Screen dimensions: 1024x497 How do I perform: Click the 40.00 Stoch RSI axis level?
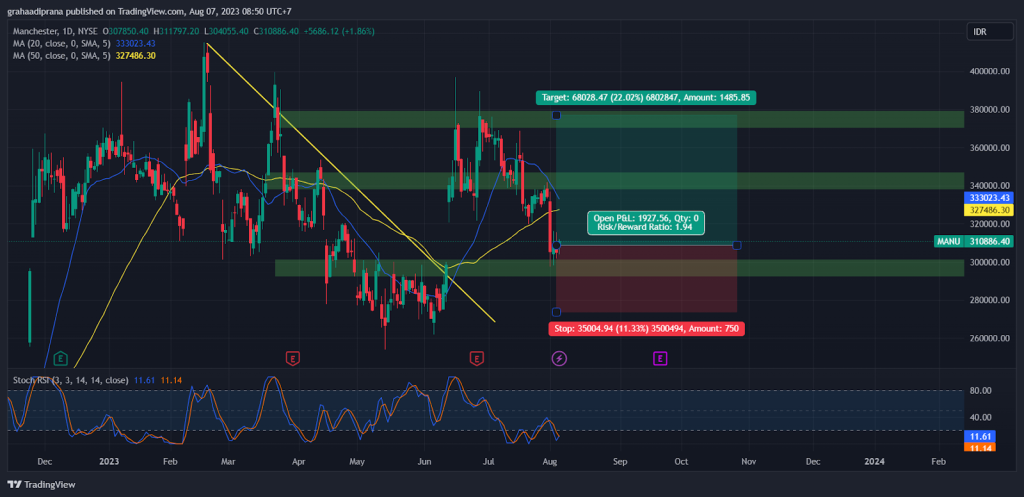coord(982,417)
